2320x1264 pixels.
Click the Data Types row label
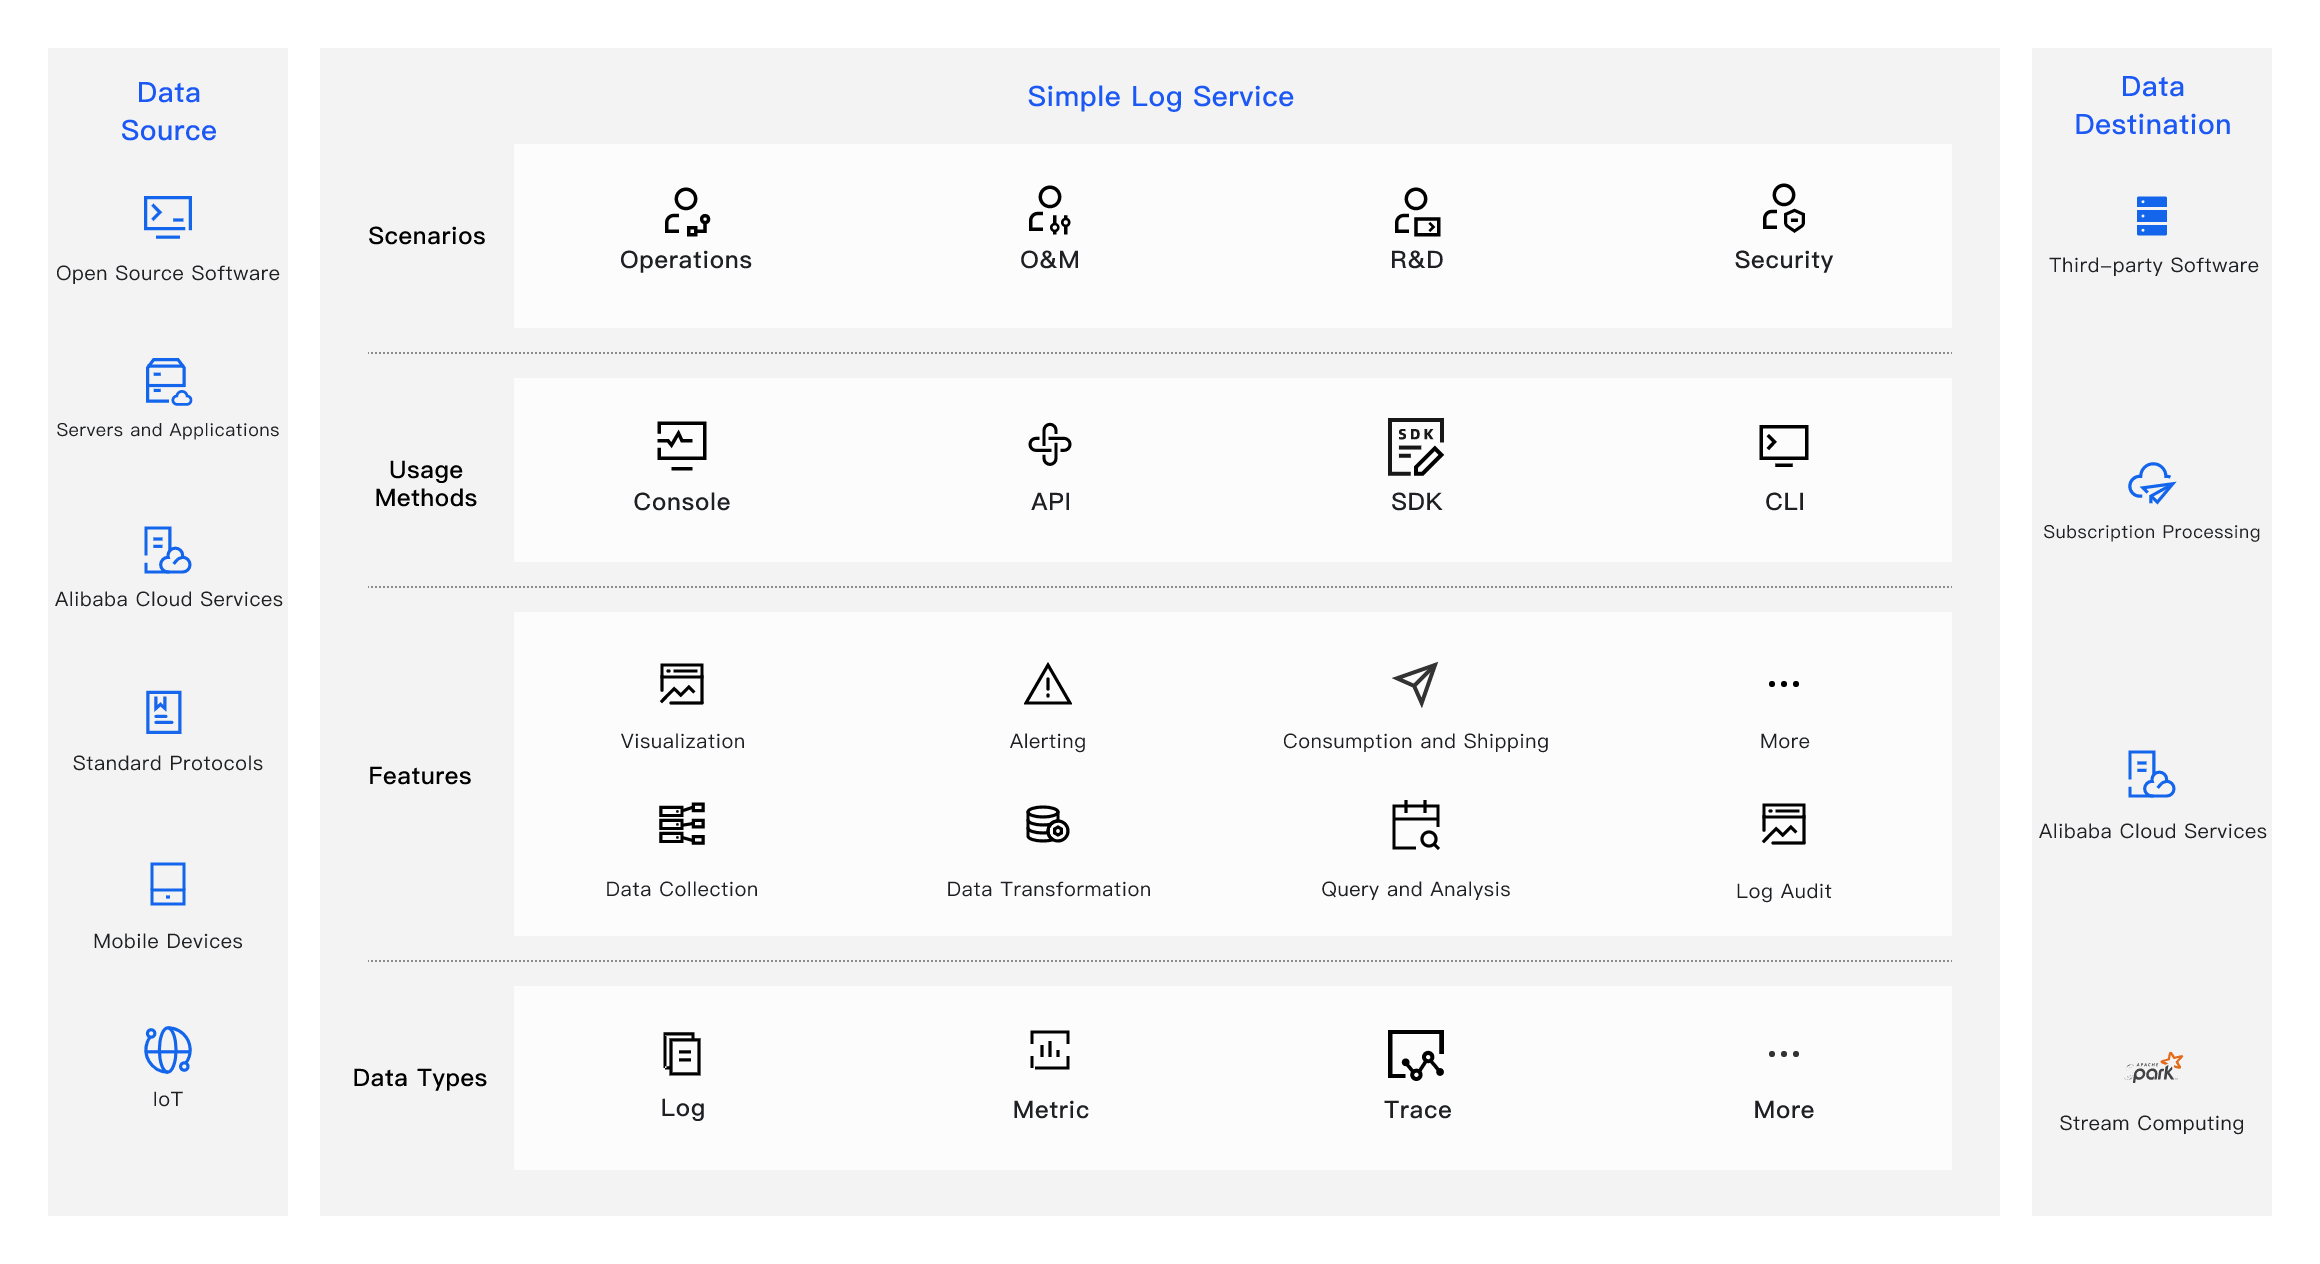(419, 1078)
